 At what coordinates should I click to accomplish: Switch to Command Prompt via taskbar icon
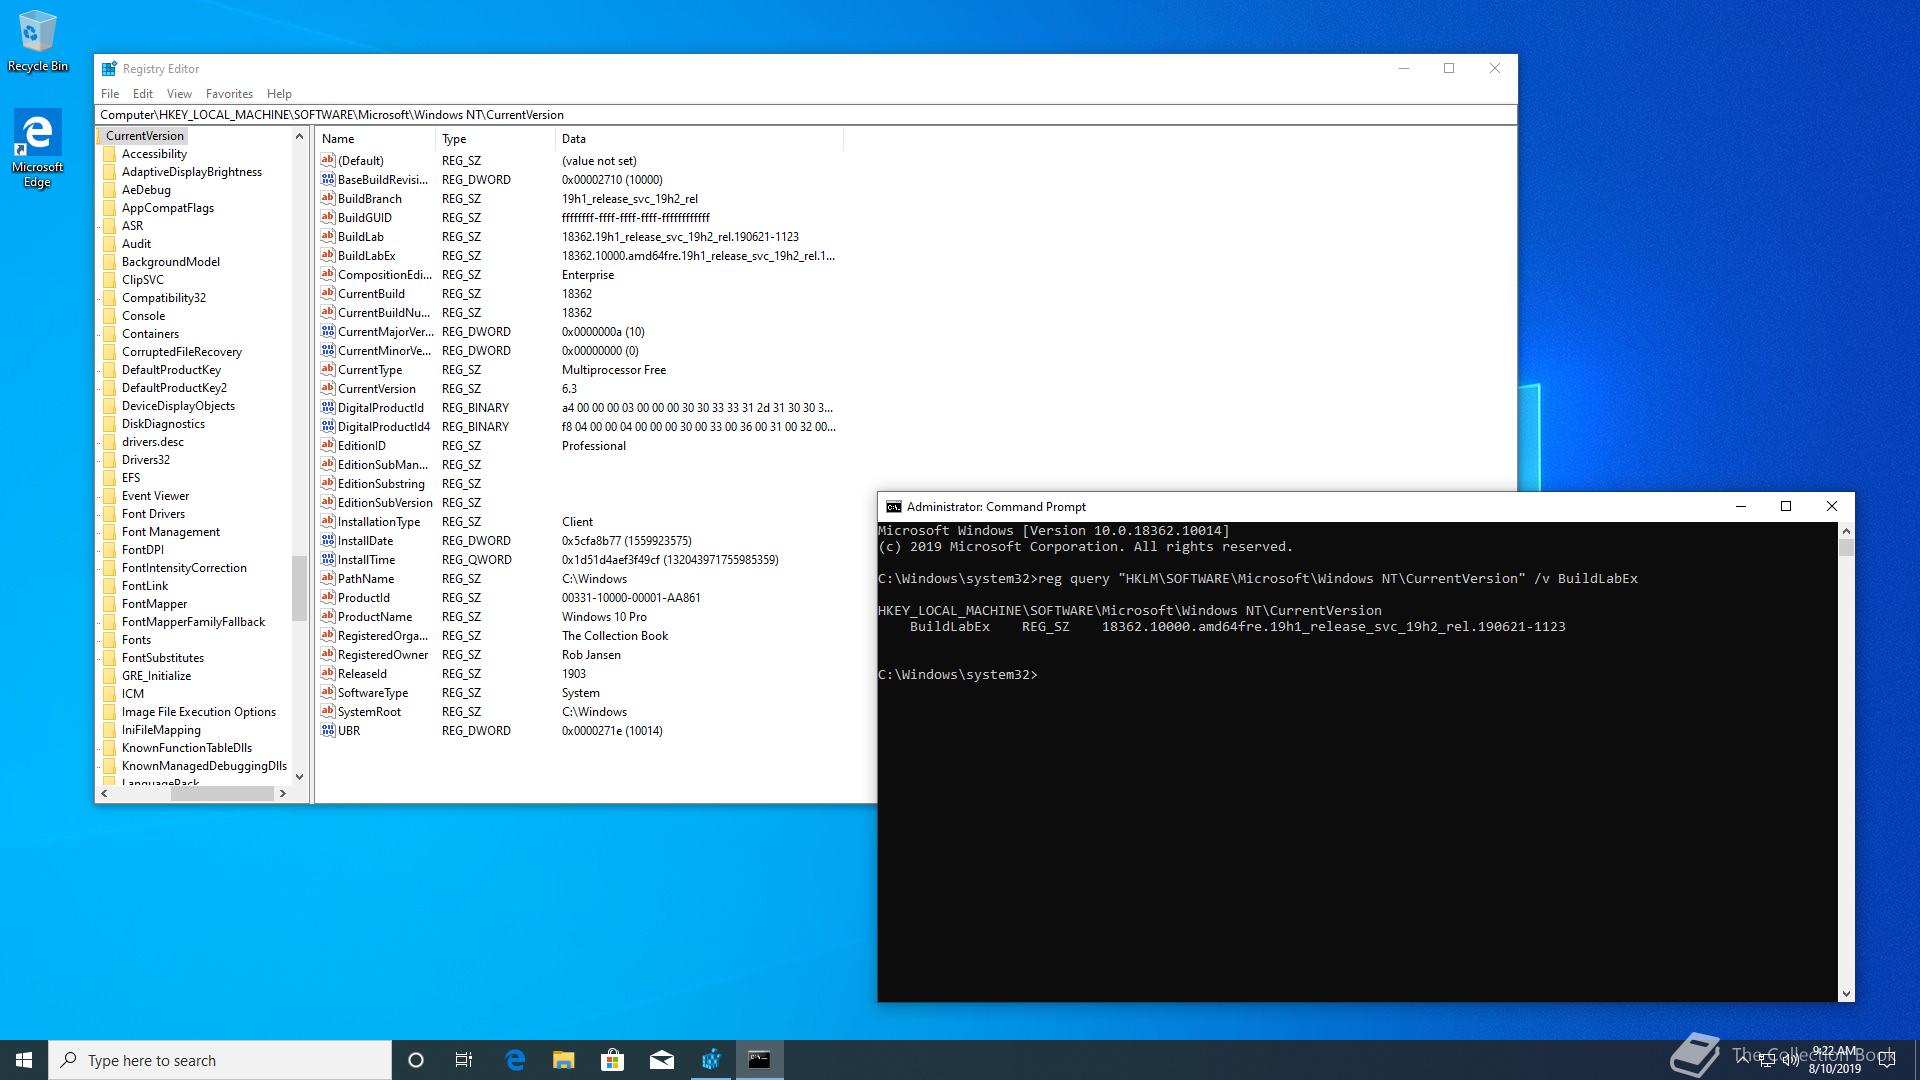coord(760,1060)
